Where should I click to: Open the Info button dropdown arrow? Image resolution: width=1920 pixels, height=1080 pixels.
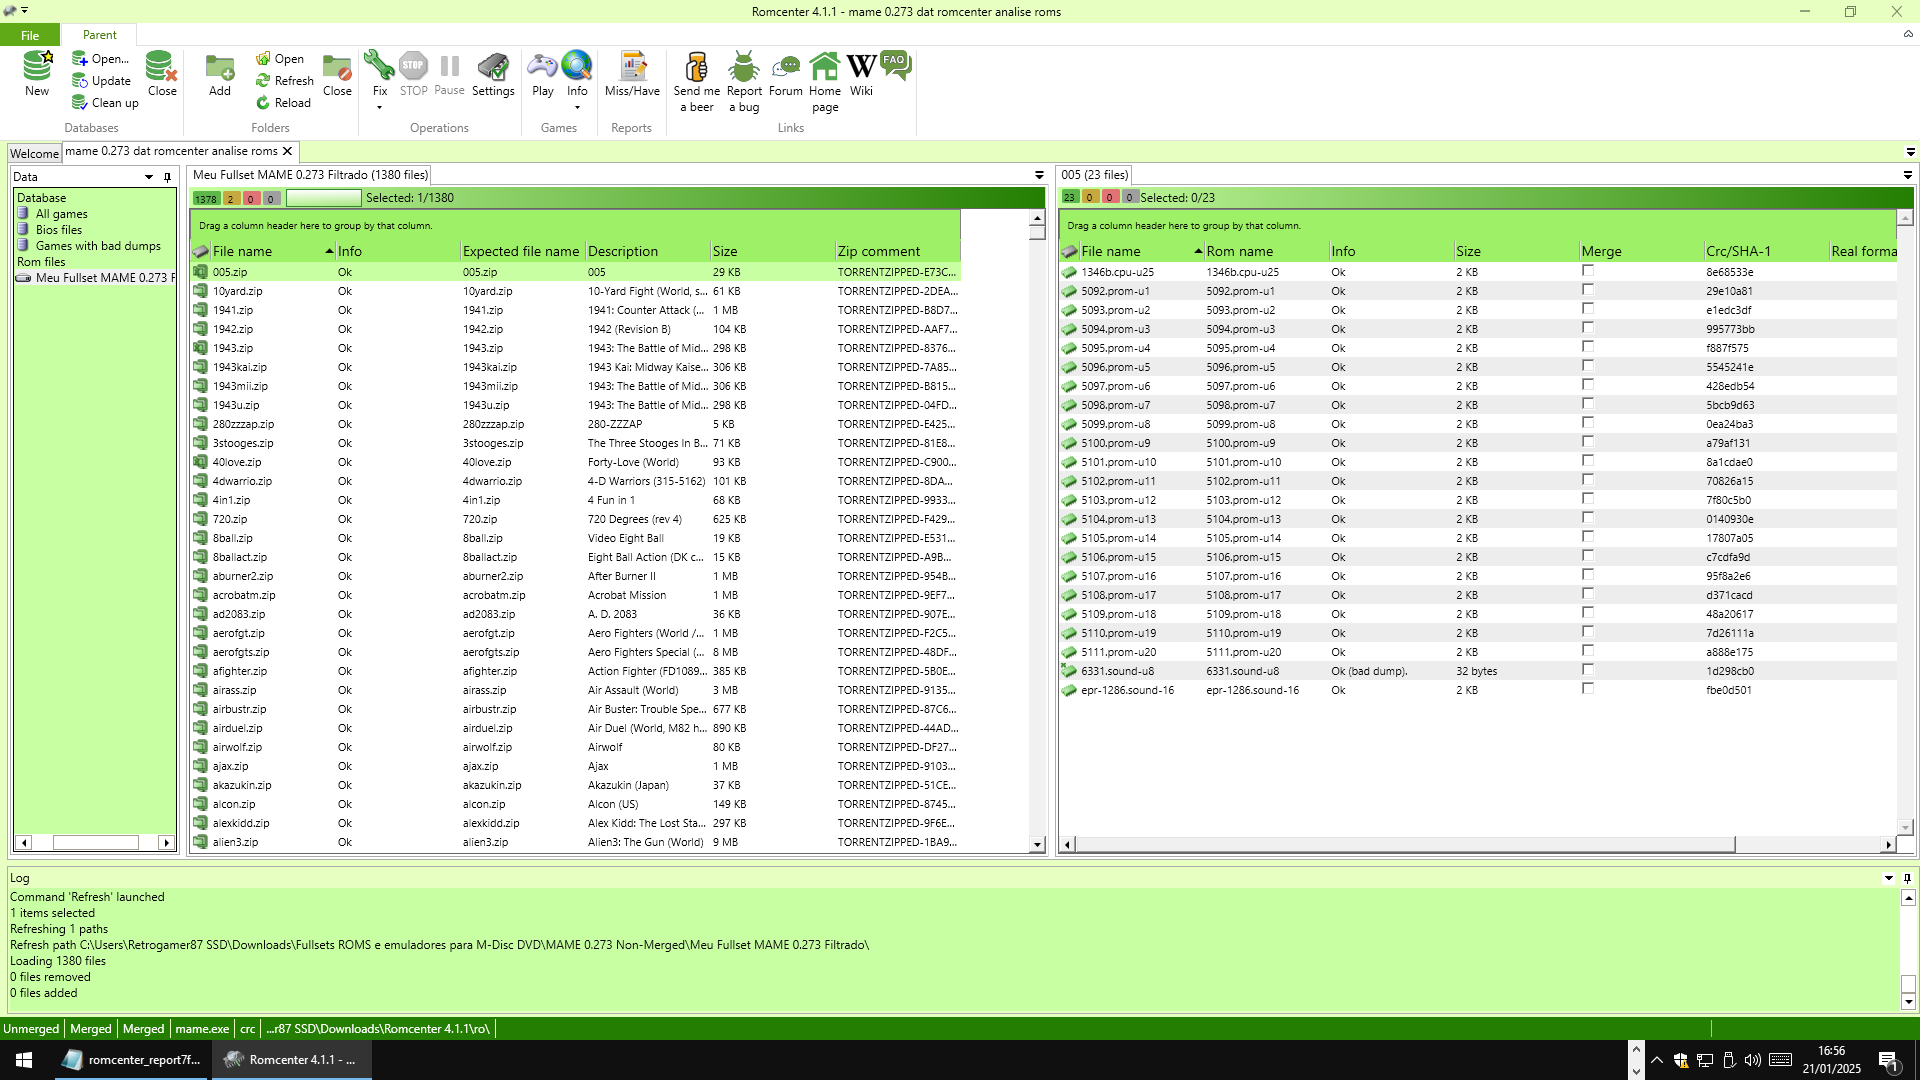(x=577, y=108)
